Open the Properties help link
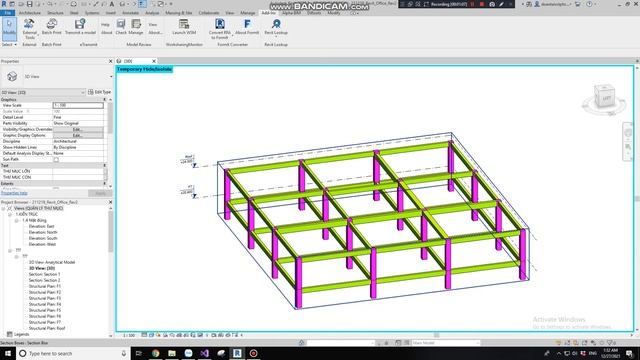The image size is (640, 360). [14, 193]
